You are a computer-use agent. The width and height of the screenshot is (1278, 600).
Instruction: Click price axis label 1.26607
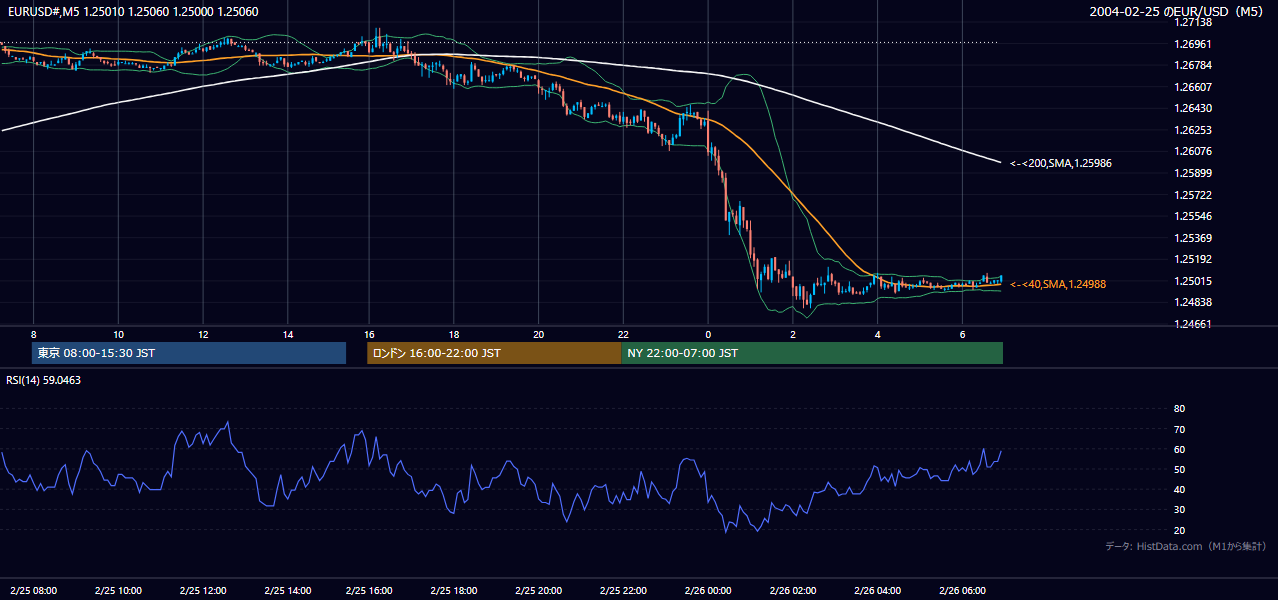pos(1194,87)
